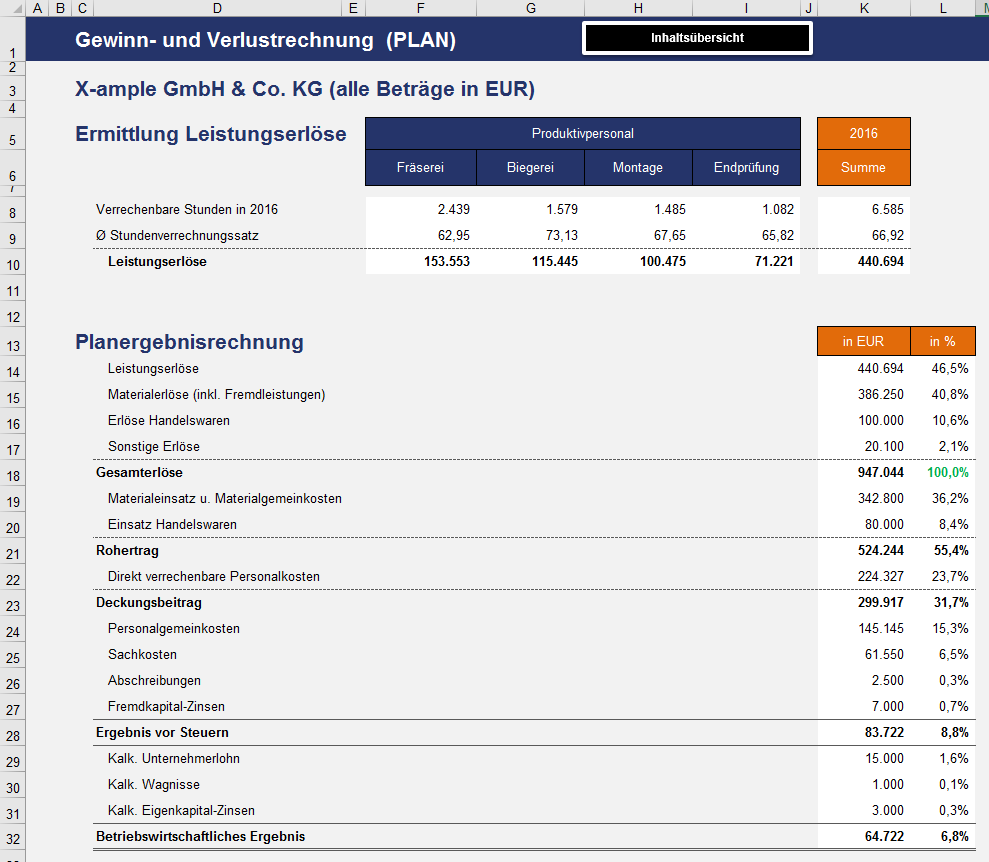The height and width of the screenshot is (862, 989).
Task: Select Fremdkapital-Zinsen amount 7.000
Action: 863,706
